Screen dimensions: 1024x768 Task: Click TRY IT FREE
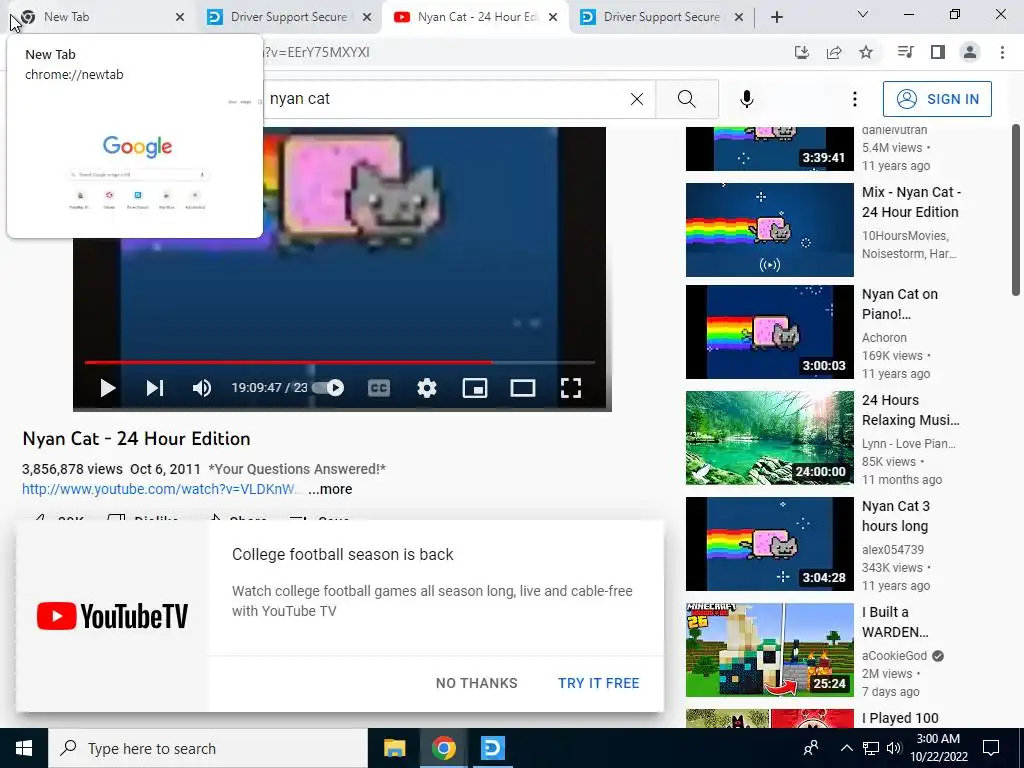(x=598, y=683)
